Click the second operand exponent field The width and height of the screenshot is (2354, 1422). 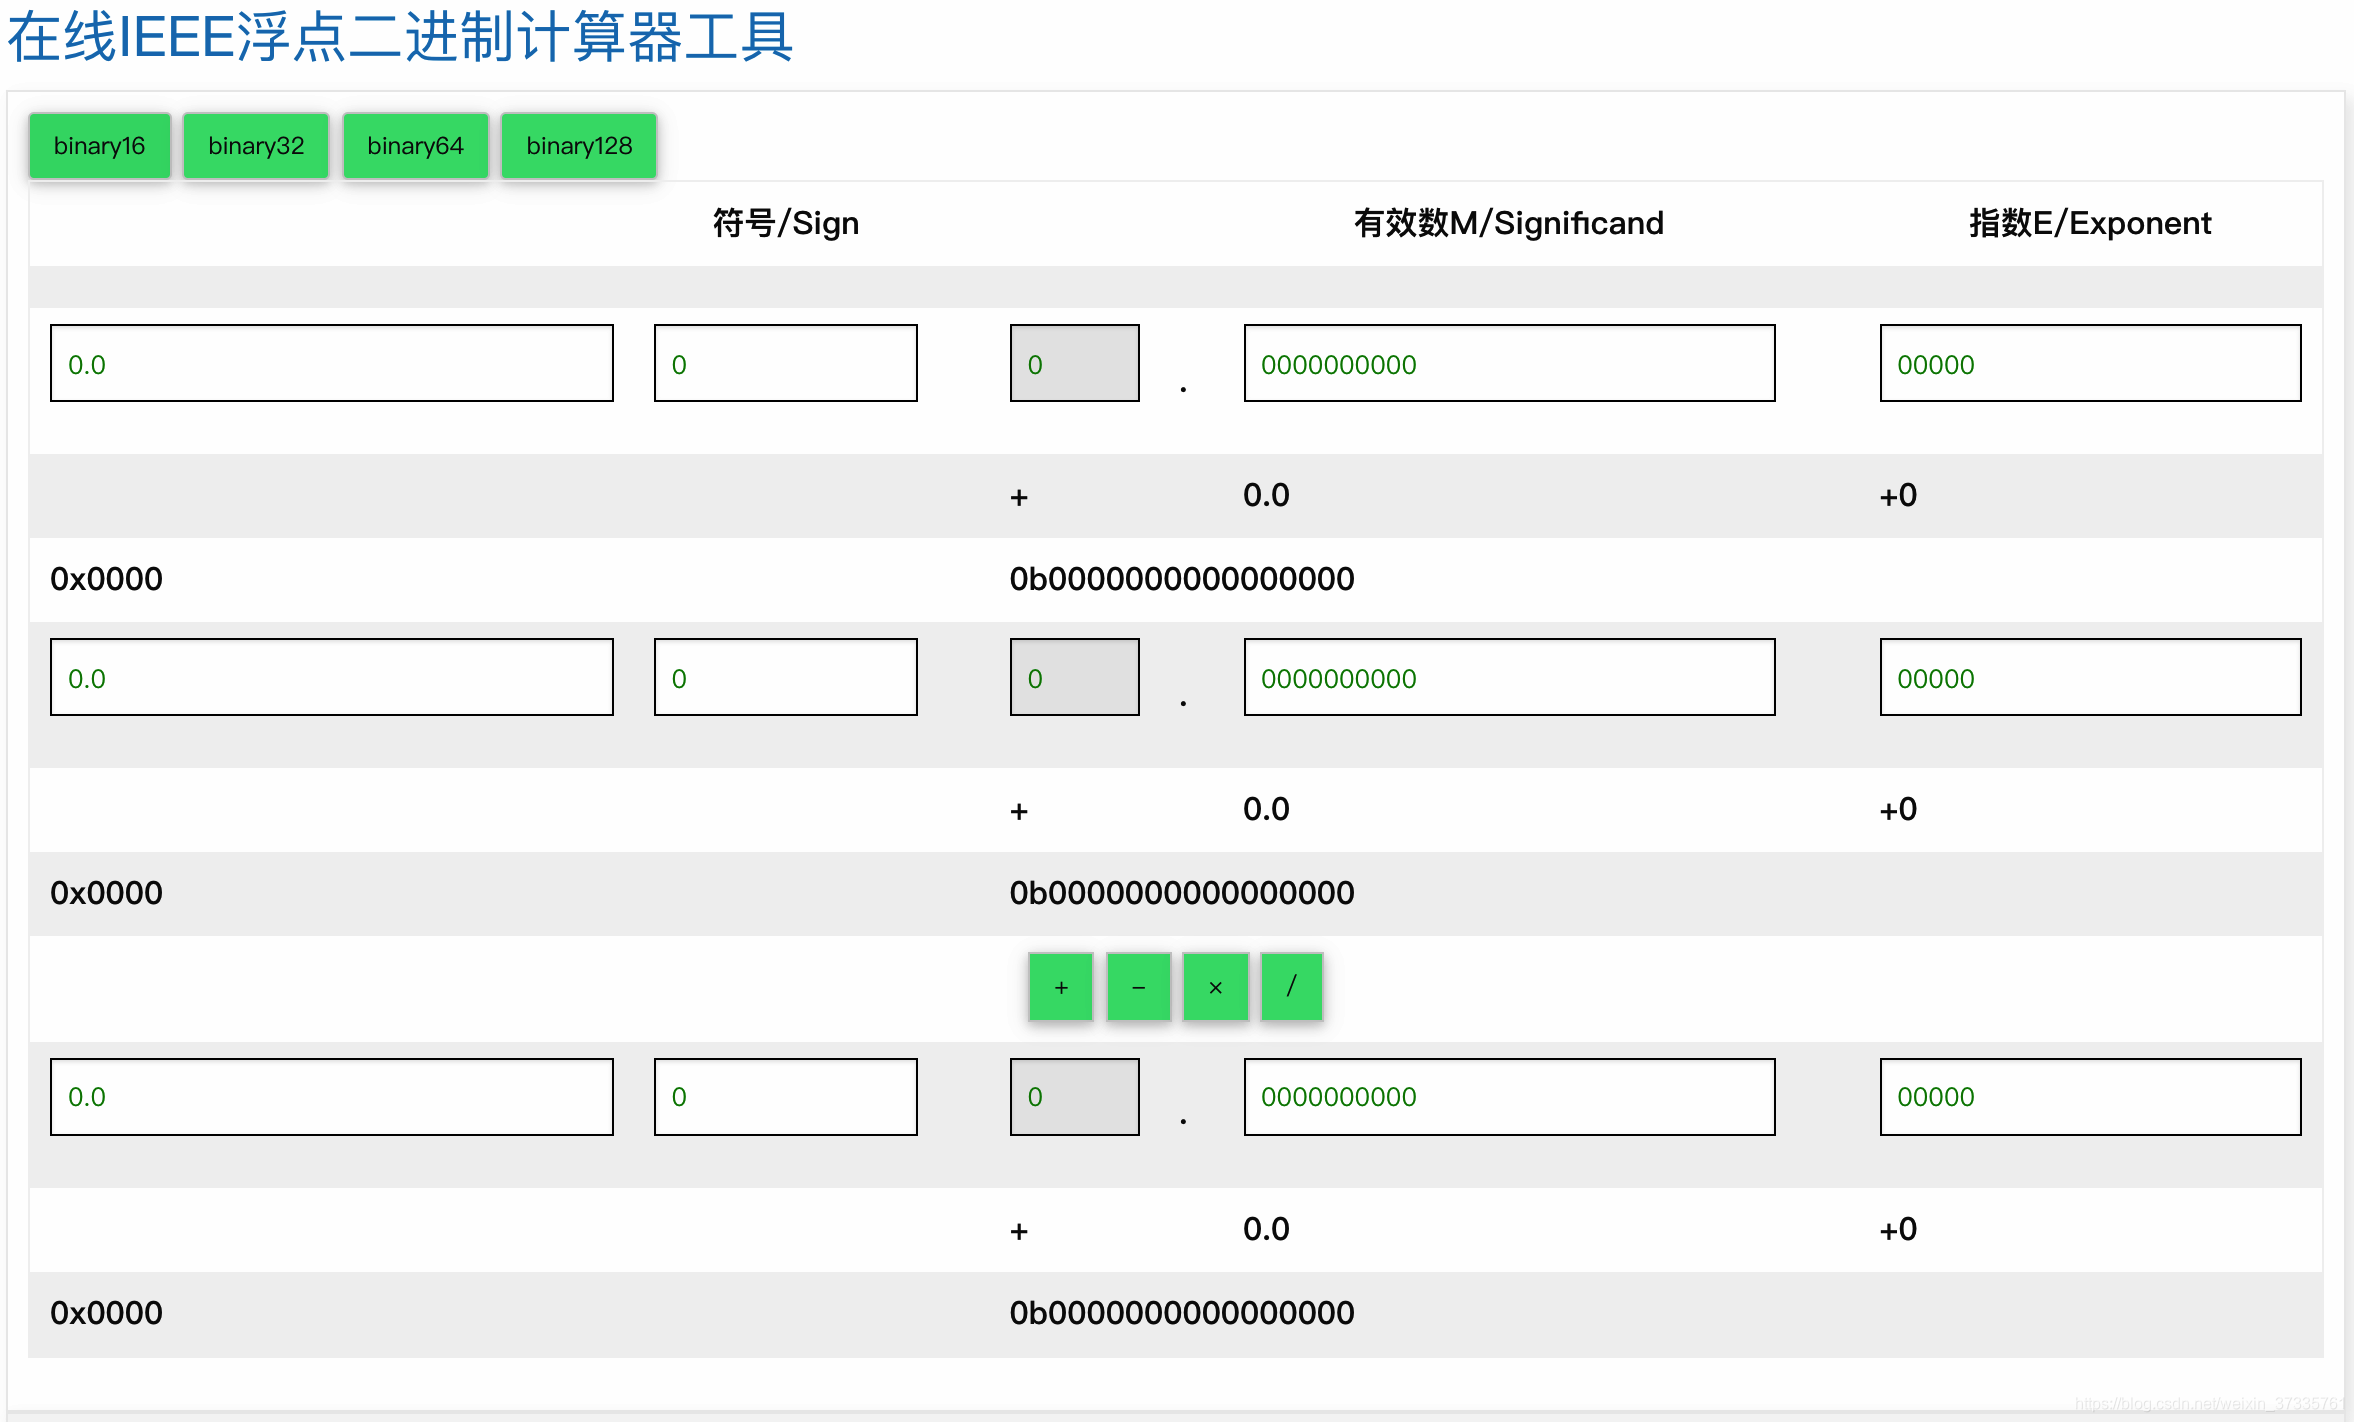pos(2089,677)
